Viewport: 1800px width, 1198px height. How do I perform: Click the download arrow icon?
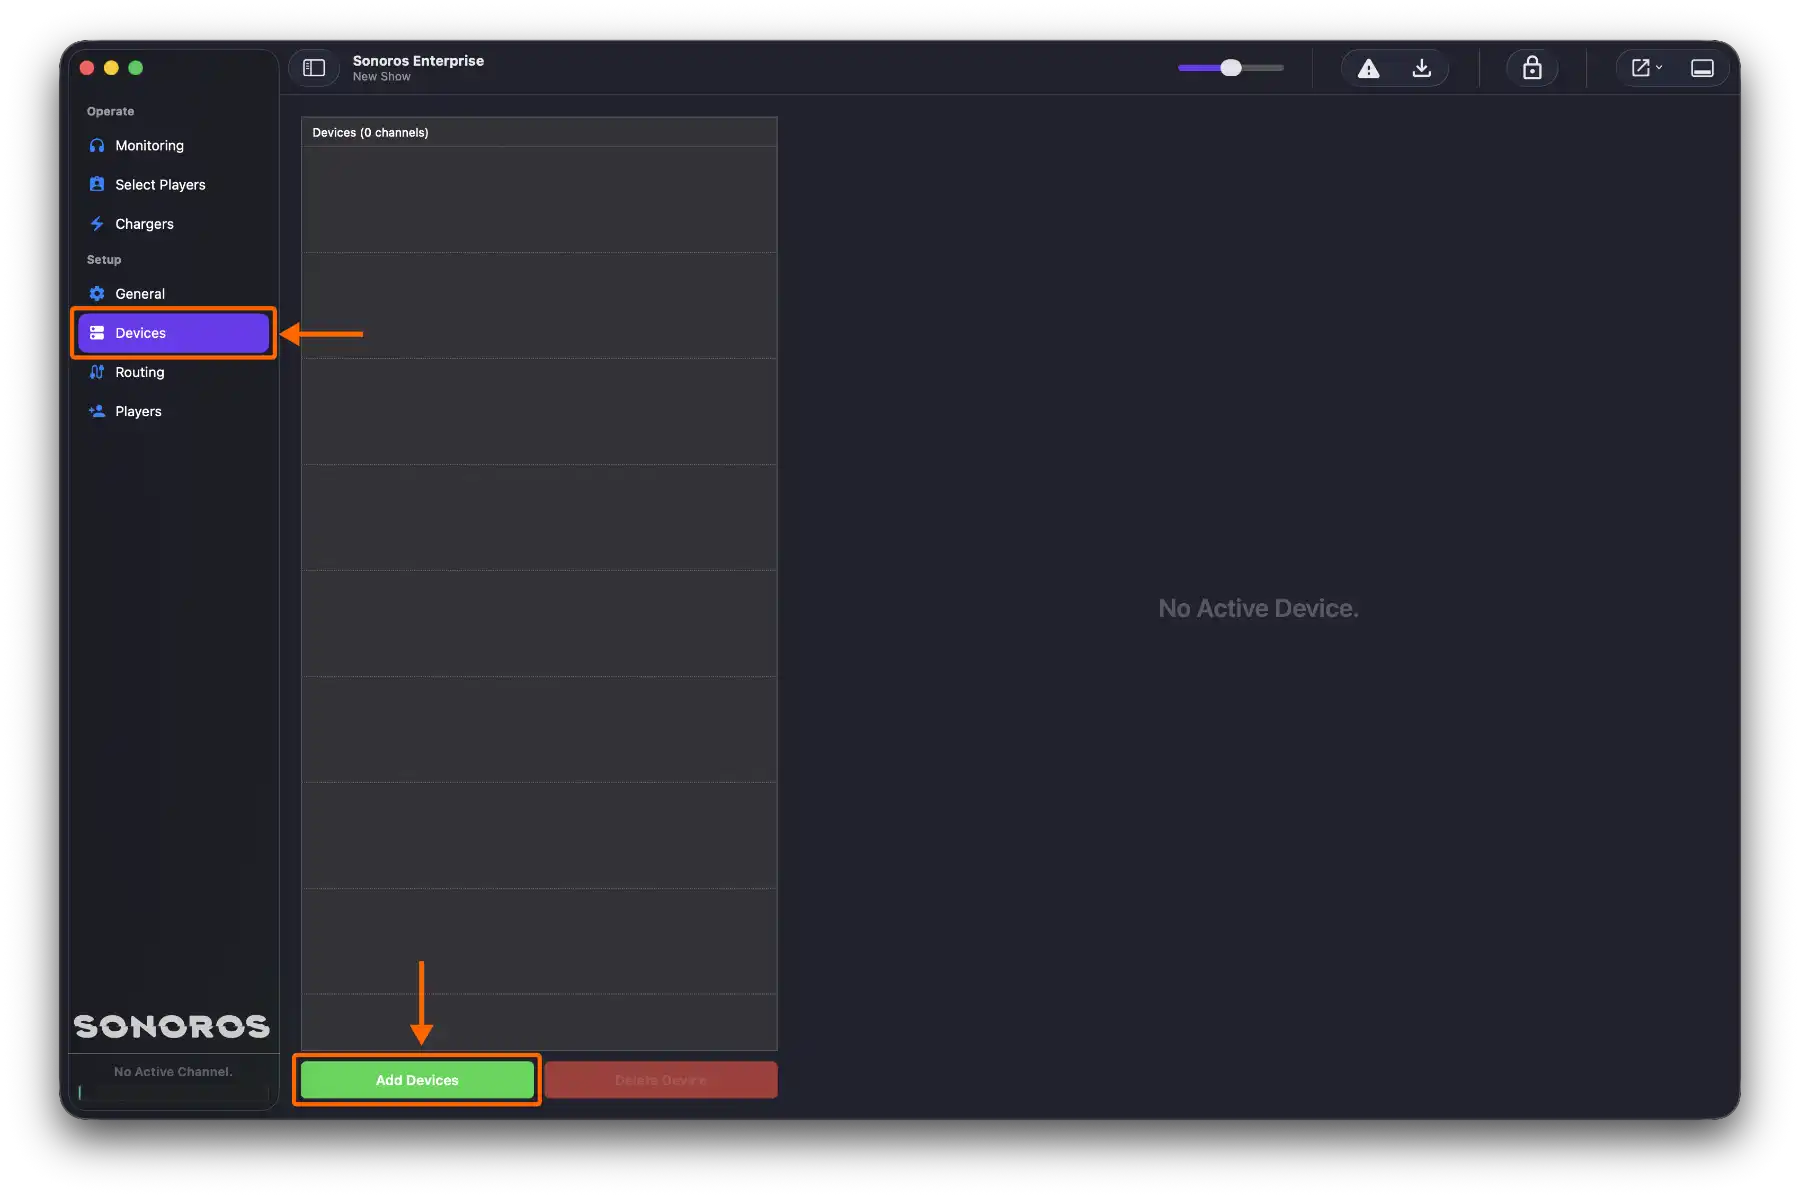1421,68
